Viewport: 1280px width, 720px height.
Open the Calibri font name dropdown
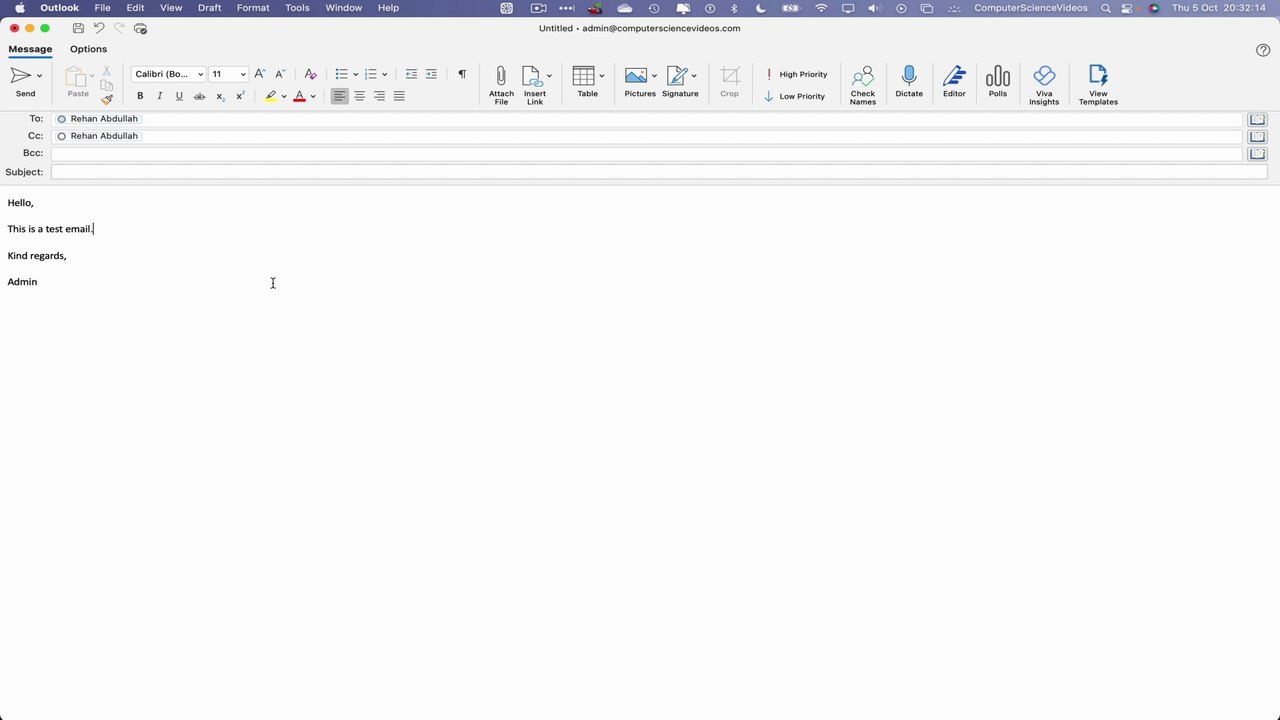[200, 74]
